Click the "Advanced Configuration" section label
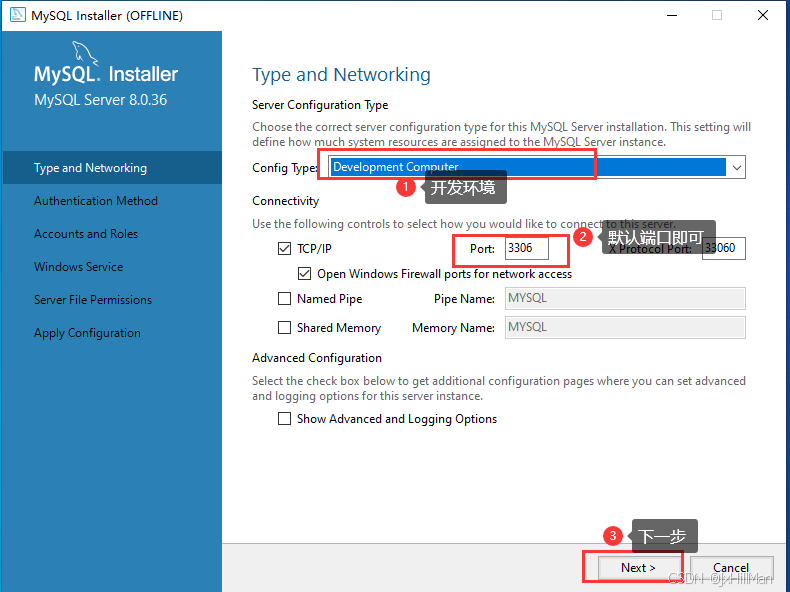Image resolution: width=790 pixels, height=592 pixels. point(316,358)
